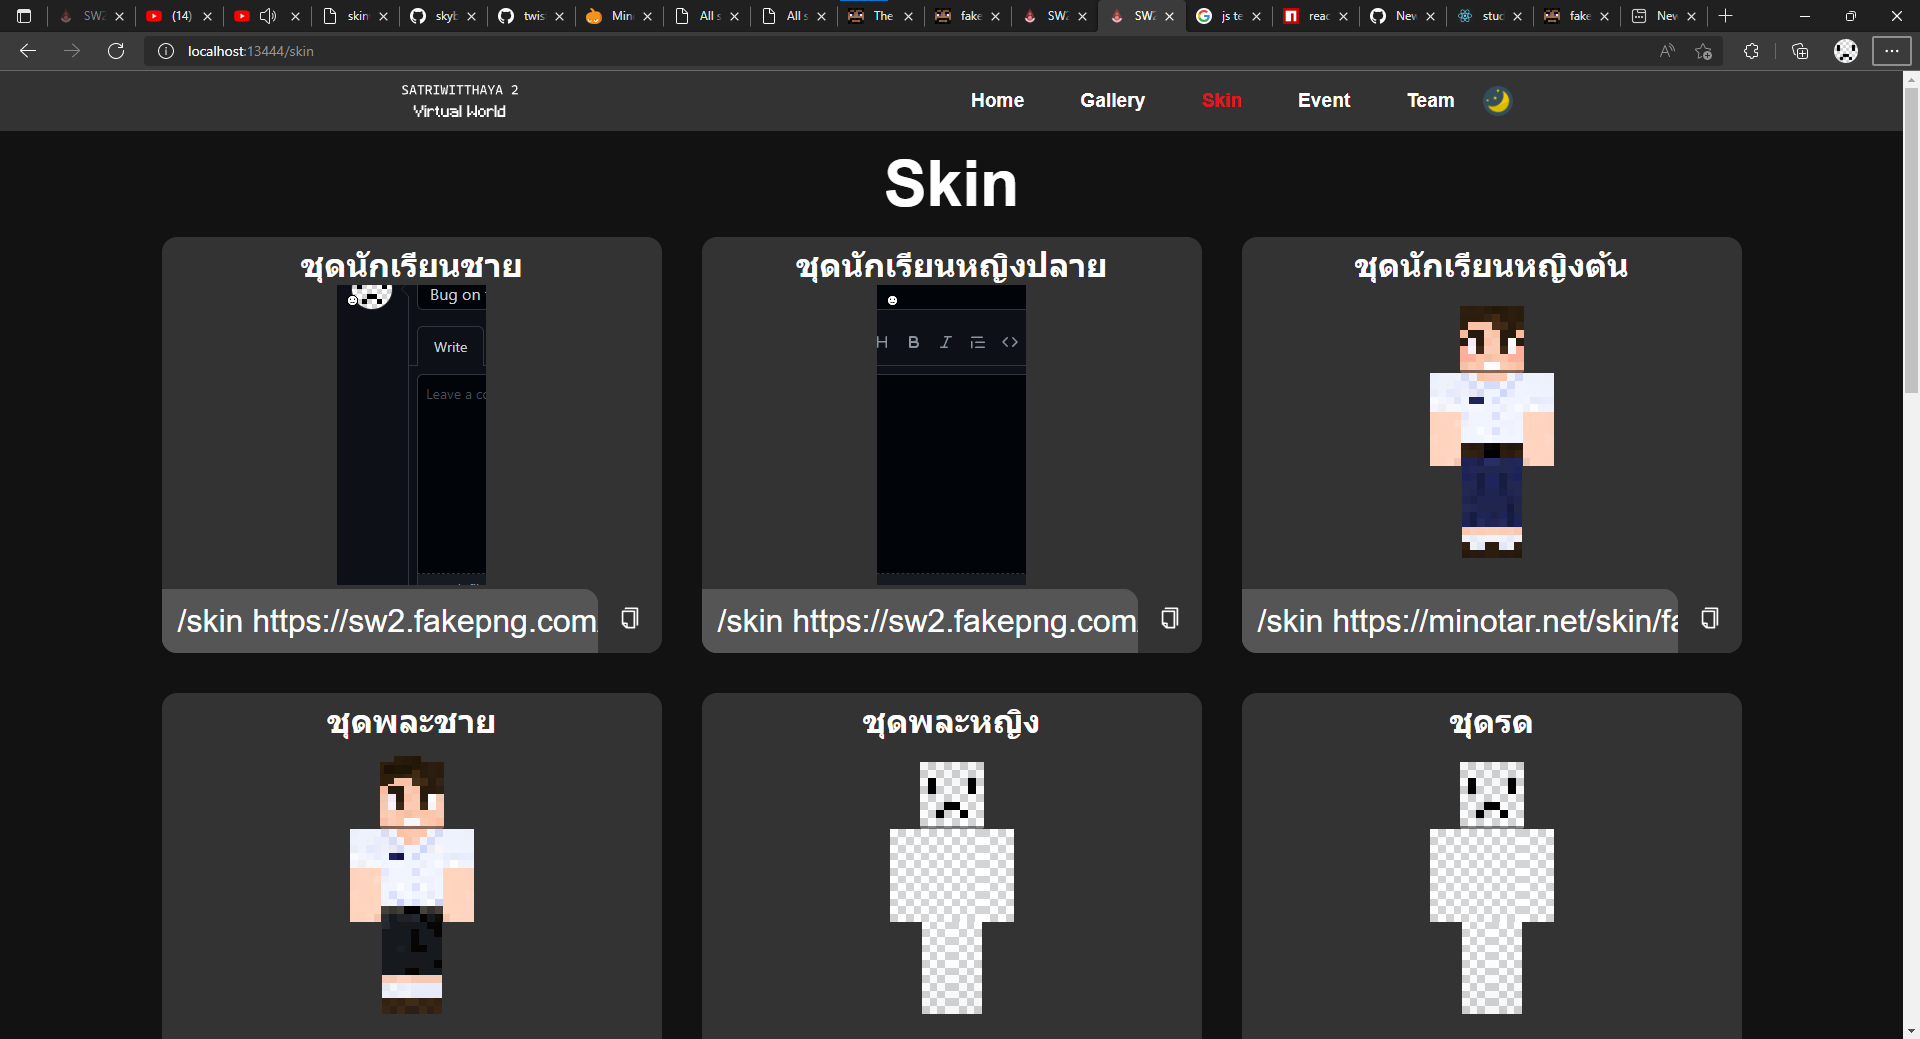Open the tab actions menu at top left
This screenshot has width=1920, height=1039.
[x=24, y=17]
